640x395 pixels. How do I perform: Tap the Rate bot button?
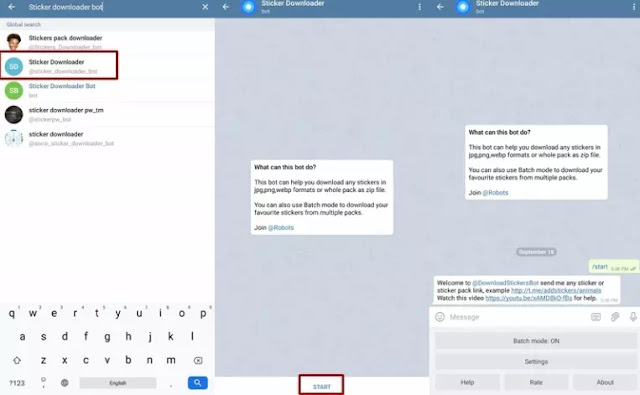tap(536, 382)
